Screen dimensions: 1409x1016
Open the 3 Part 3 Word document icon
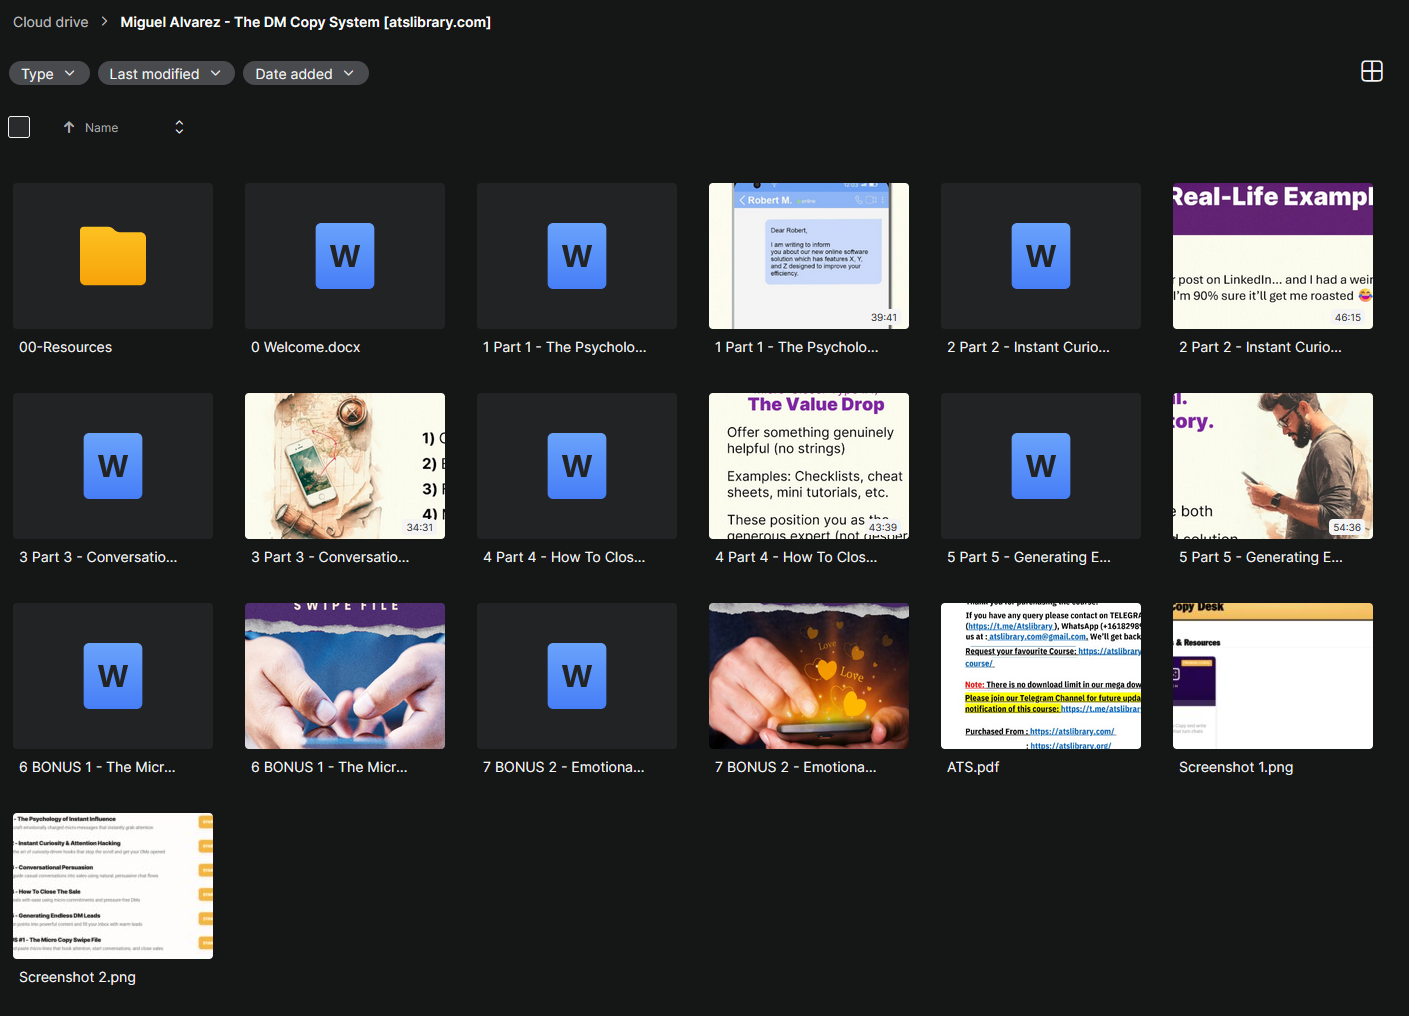coord(113,466)
